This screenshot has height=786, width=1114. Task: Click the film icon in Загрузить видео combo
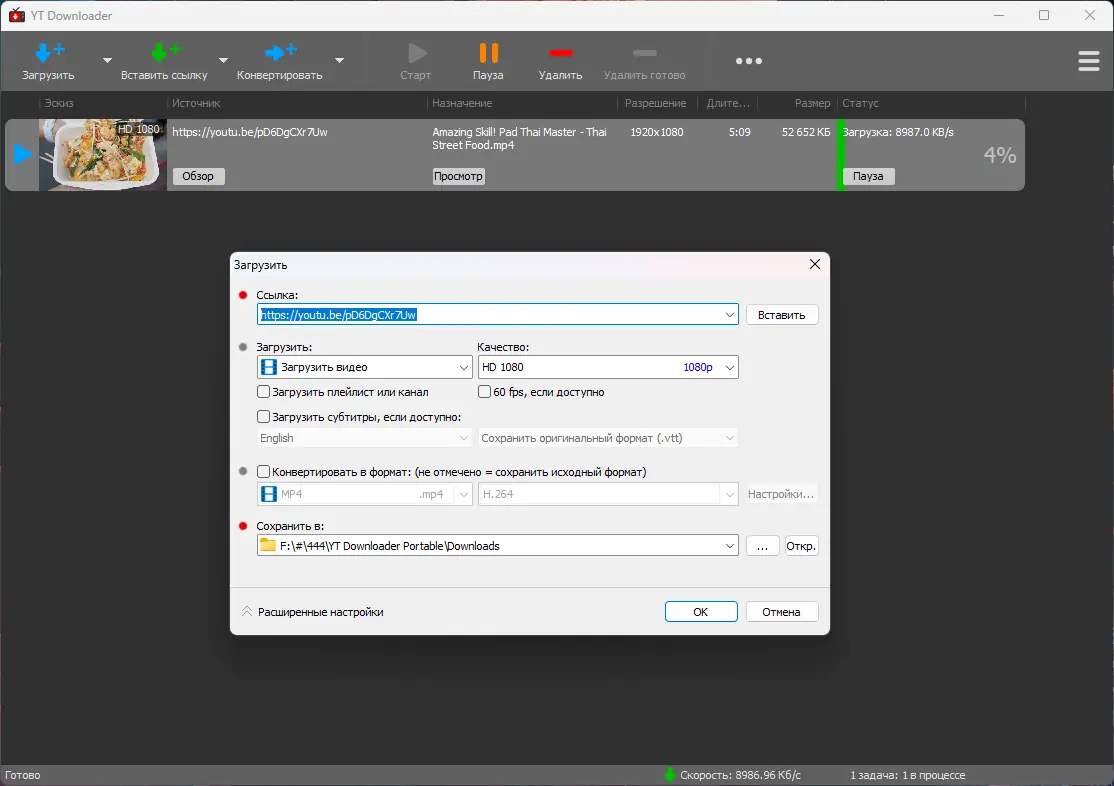click(x=269, y=367)
